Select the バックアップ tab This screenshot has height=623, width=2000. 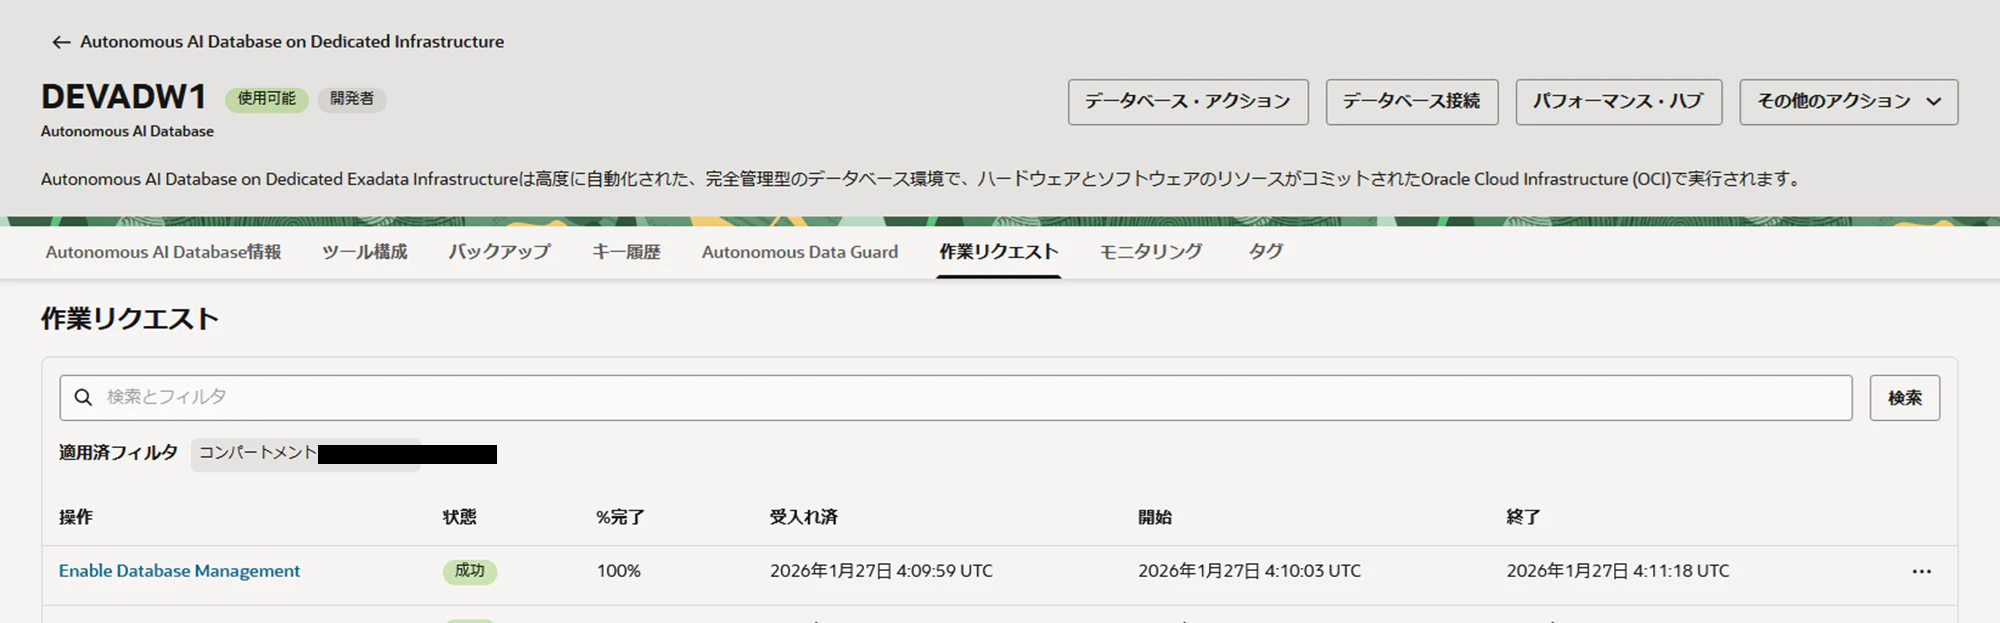point(499,252)
